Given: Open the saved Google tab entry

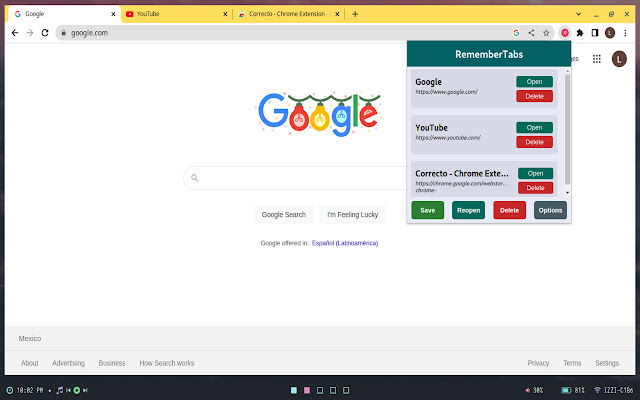Looking at the screenshot, I should coord(534,82).
